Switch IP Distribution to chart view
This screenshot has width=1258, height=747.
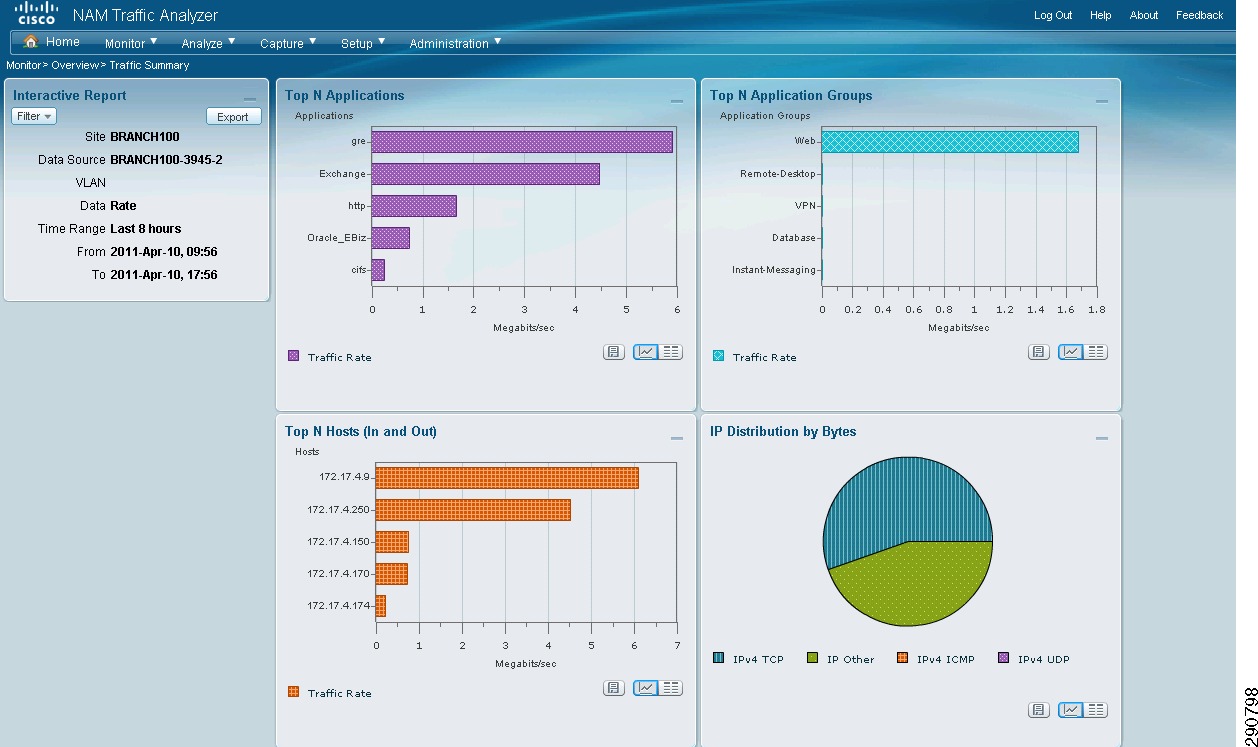[x=1071, y=710]
